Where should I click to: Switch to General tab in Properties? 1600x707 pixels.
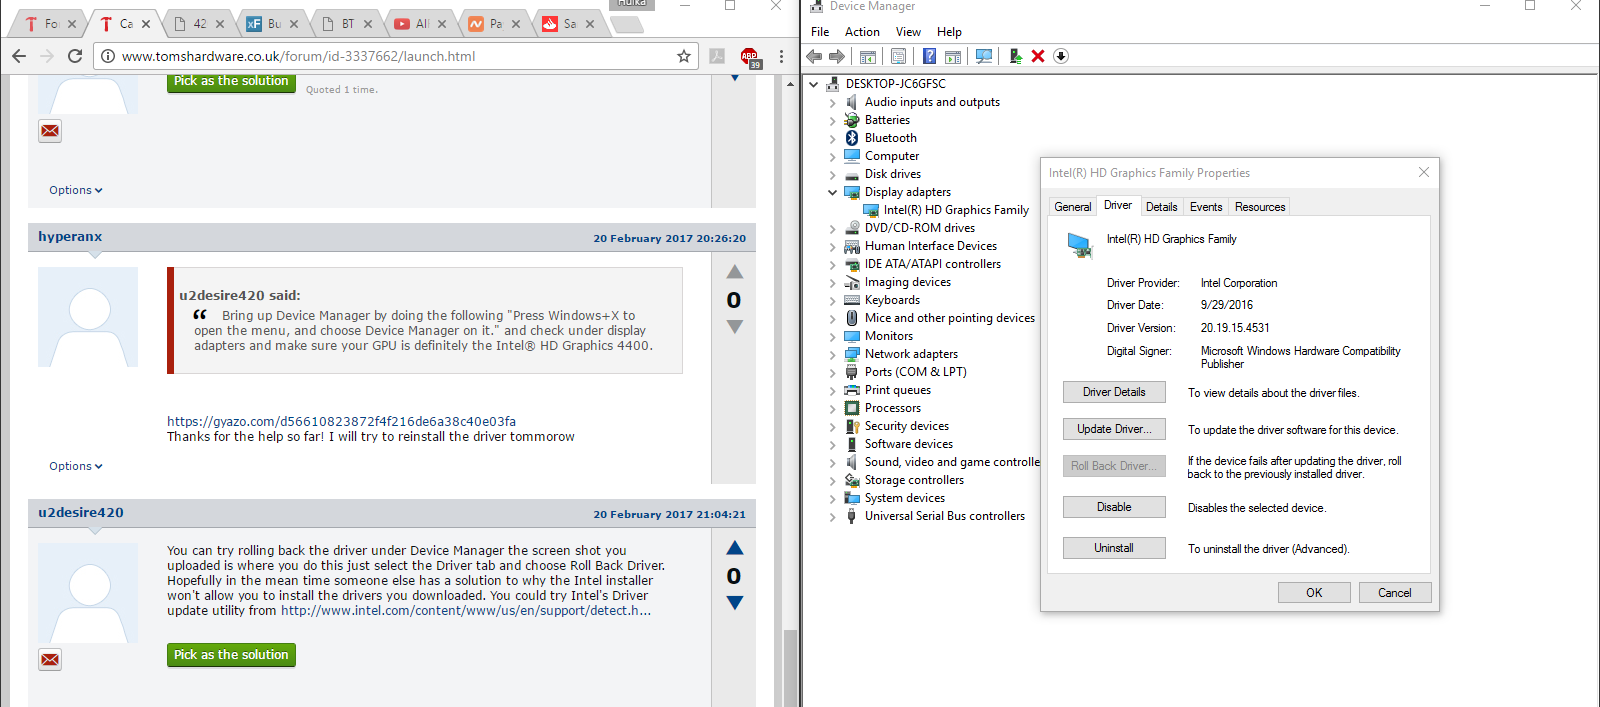[x=1073, y=207]
